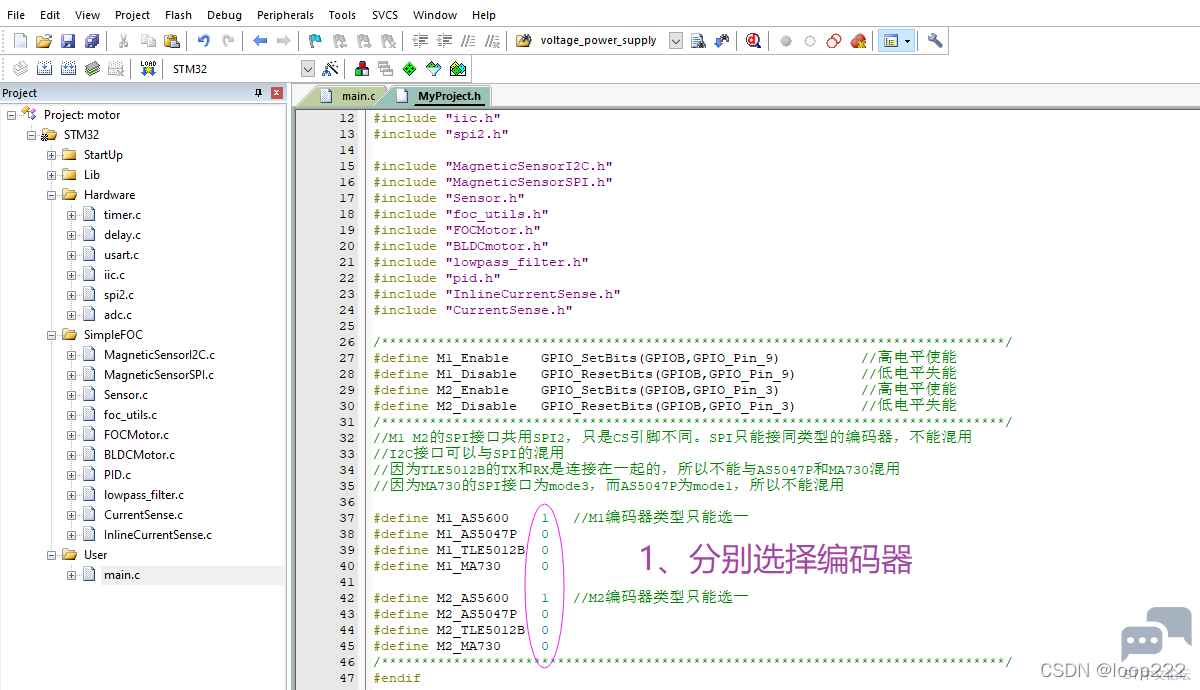
Task: Open the STM32 target dropdown
Action: click(307, 69)
